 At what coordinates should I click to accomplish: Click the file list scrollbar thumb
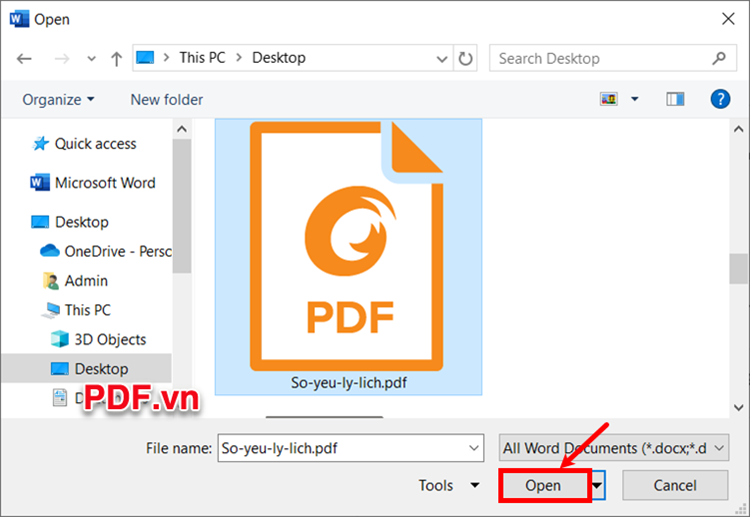tap(739, 268)
